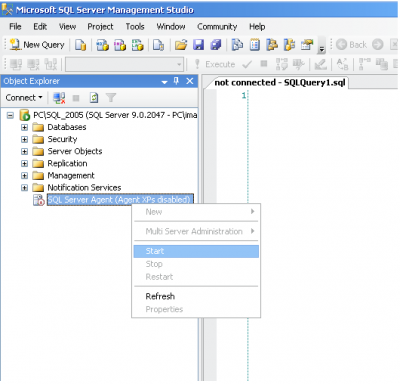Expand the Security folder

click(x=24, y=139)
